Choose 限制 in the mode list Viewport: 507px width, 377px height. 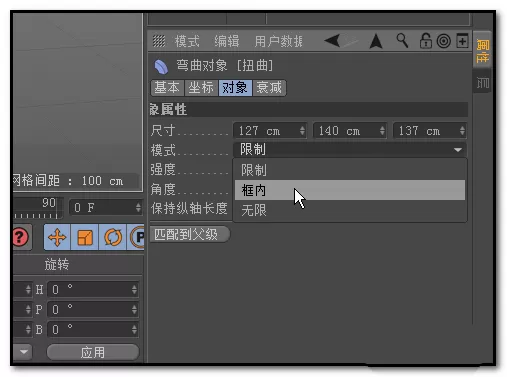pos(350,170)
